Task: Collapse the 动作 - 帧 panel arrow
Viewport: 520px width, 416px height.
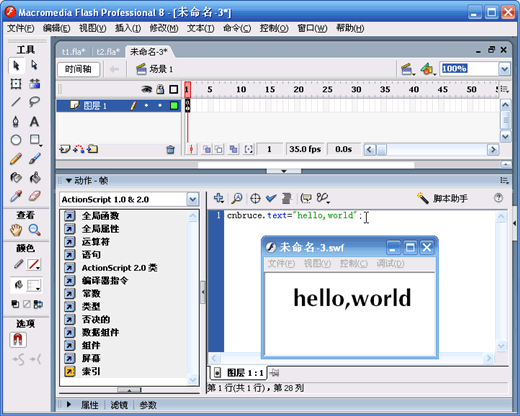Action: 69,181
